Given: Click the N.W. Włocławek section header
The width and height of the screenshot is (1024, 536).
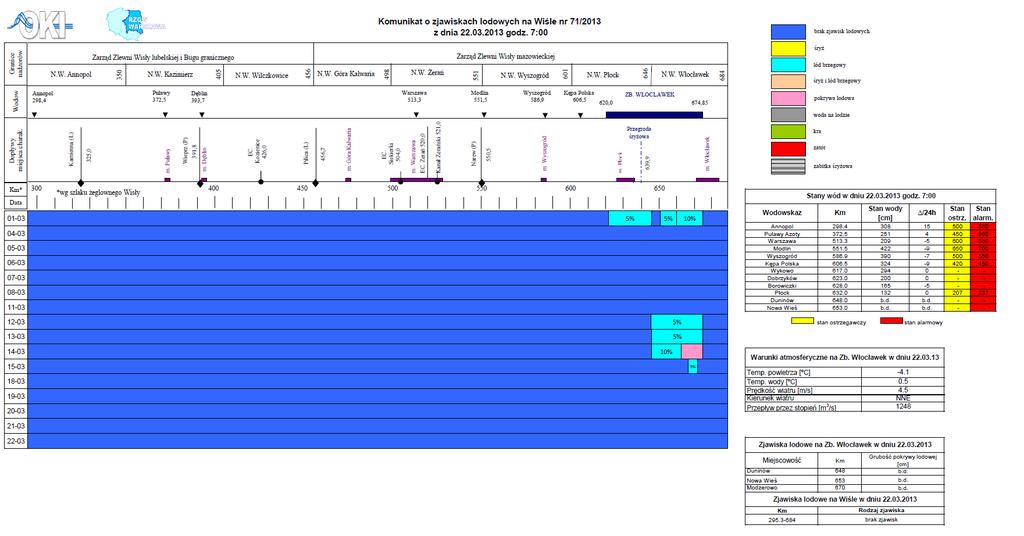Looking at the screenshot, I should (x=685, y=74).
